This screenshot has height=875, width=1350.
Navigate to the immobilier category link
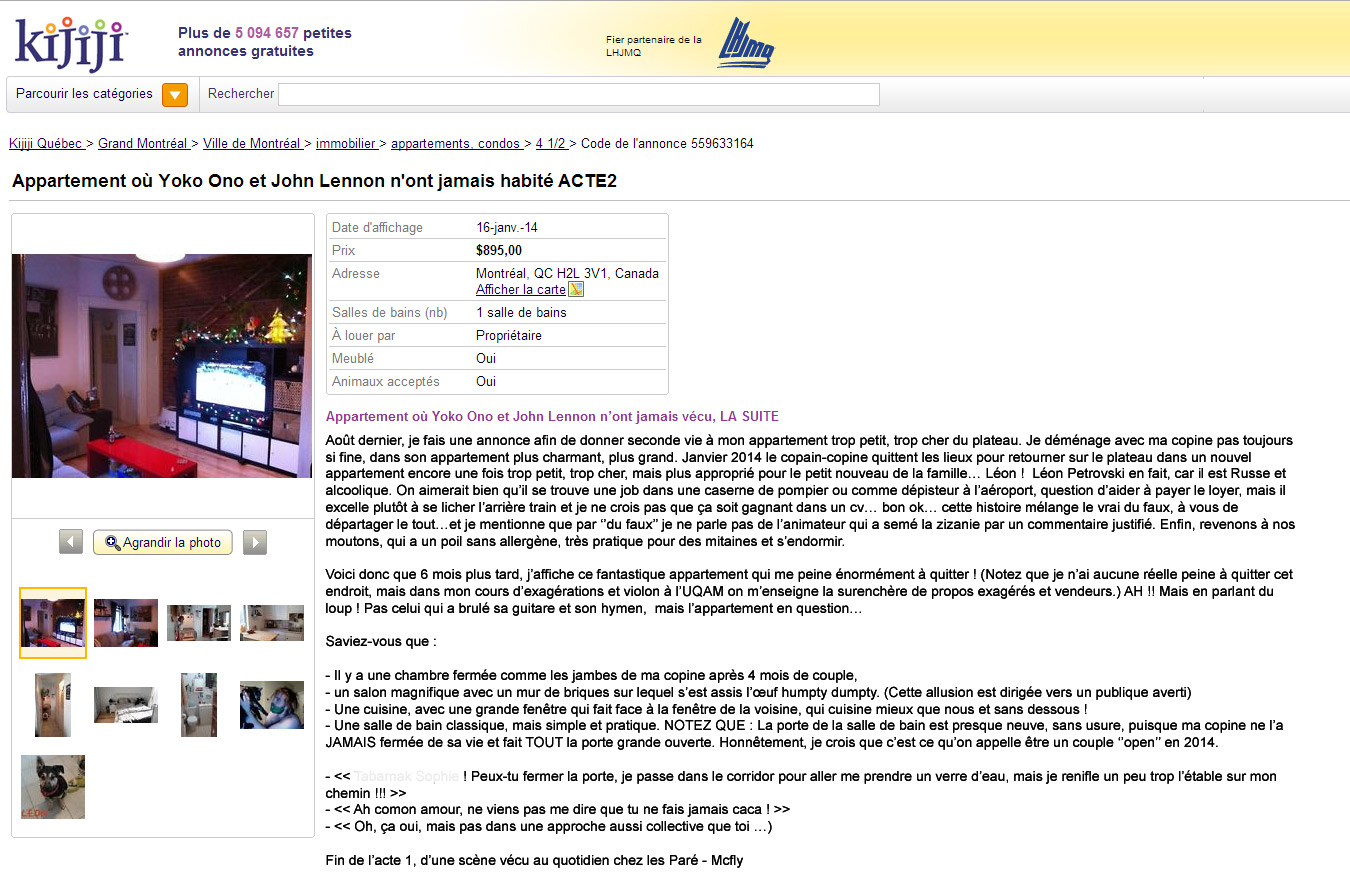pyautogui.click(x=346, y=143)
